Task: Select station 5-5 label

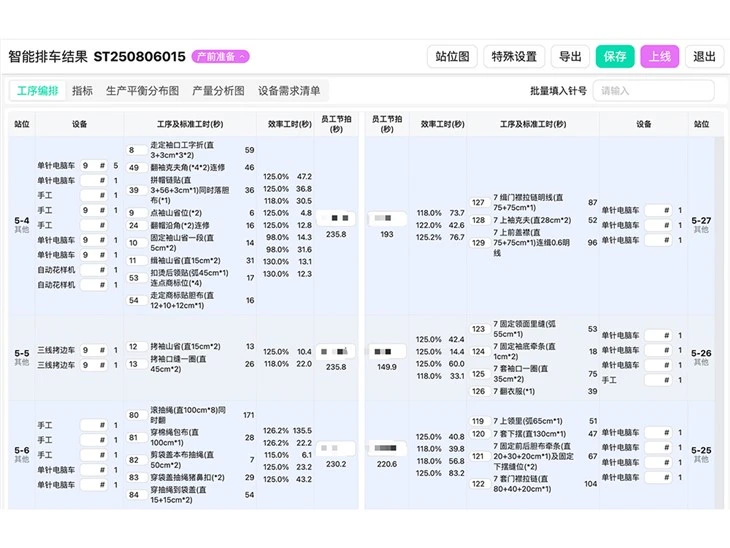Action: [22, 353]
